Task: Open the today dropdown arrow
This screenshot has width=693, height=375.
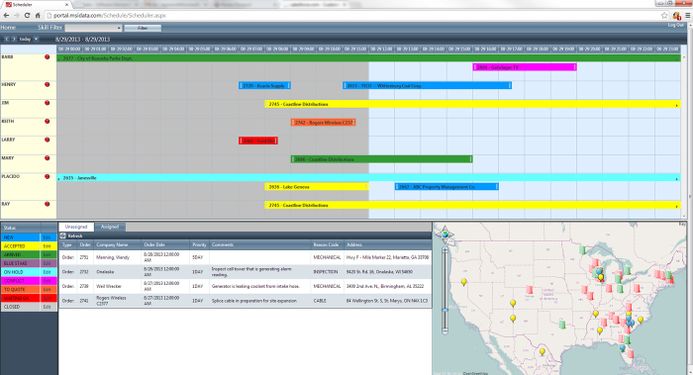Action: [36, 39]
